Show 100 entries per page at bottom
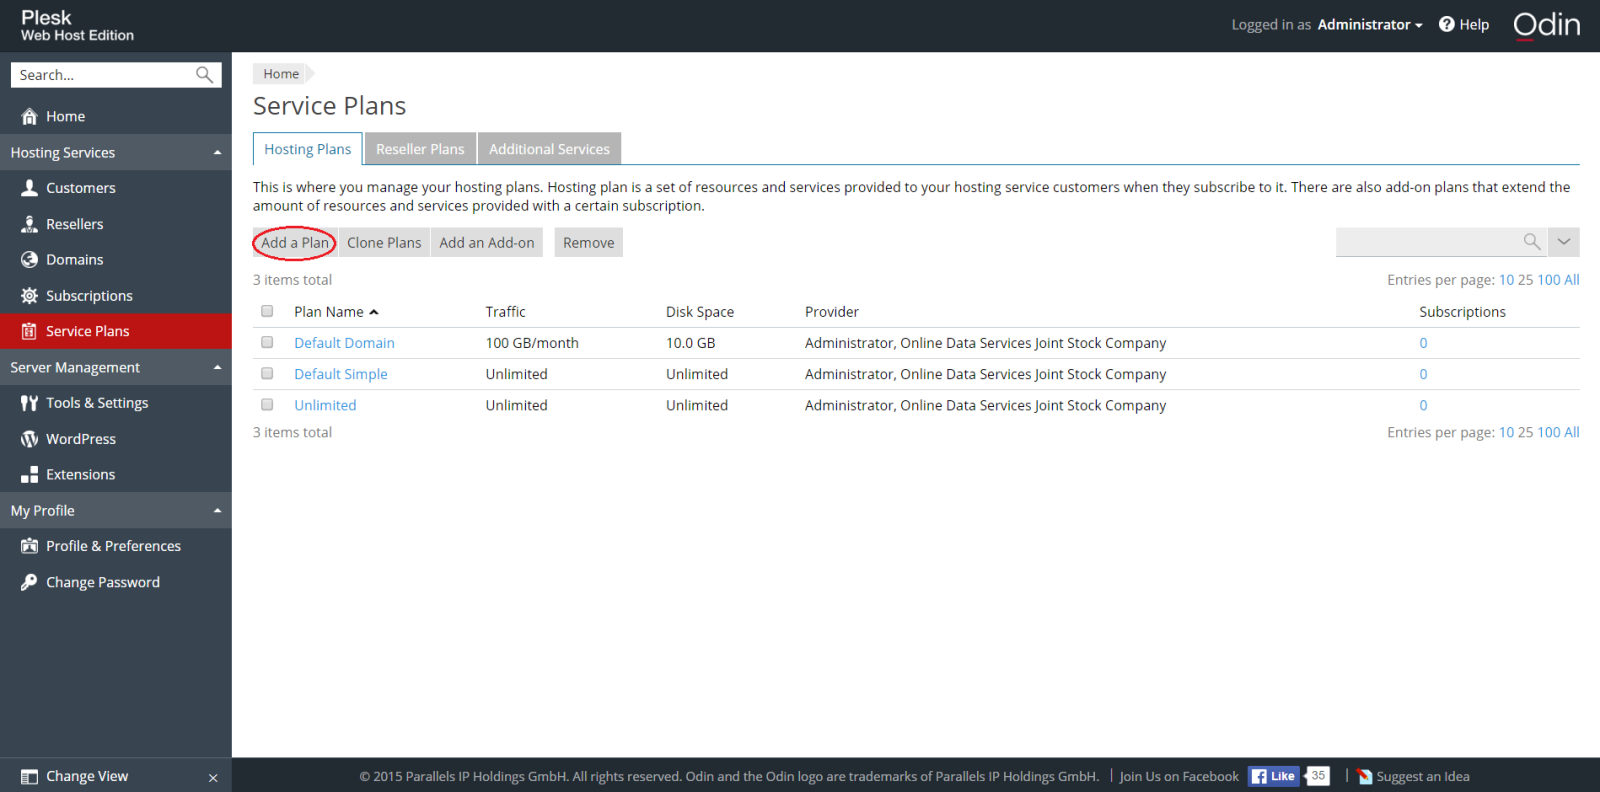The height and width of the screenshot is (792, 1600). (x=1548, y=432)
